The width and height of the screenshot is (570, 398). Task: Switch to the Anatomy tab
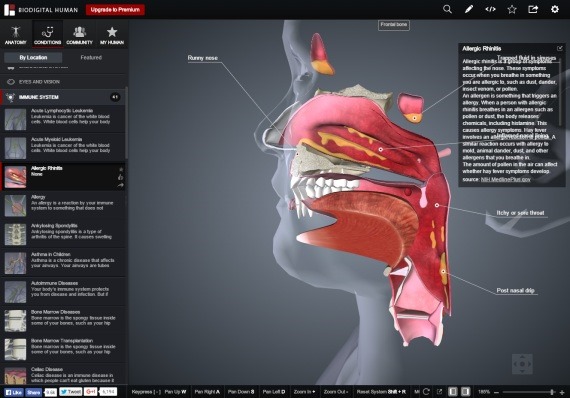(x=16, y=35)
